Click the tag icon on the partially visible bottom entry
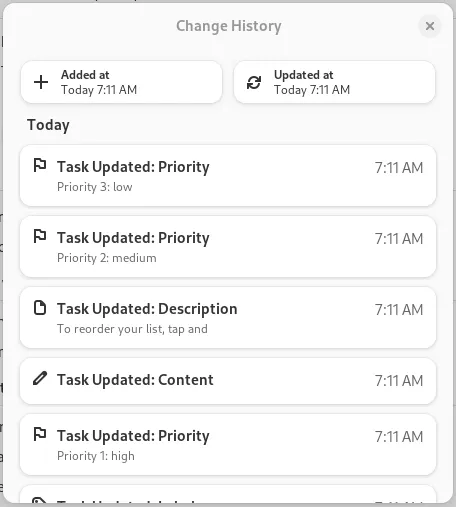The width and height of the screenshot is (456, 507). point(39,500)
